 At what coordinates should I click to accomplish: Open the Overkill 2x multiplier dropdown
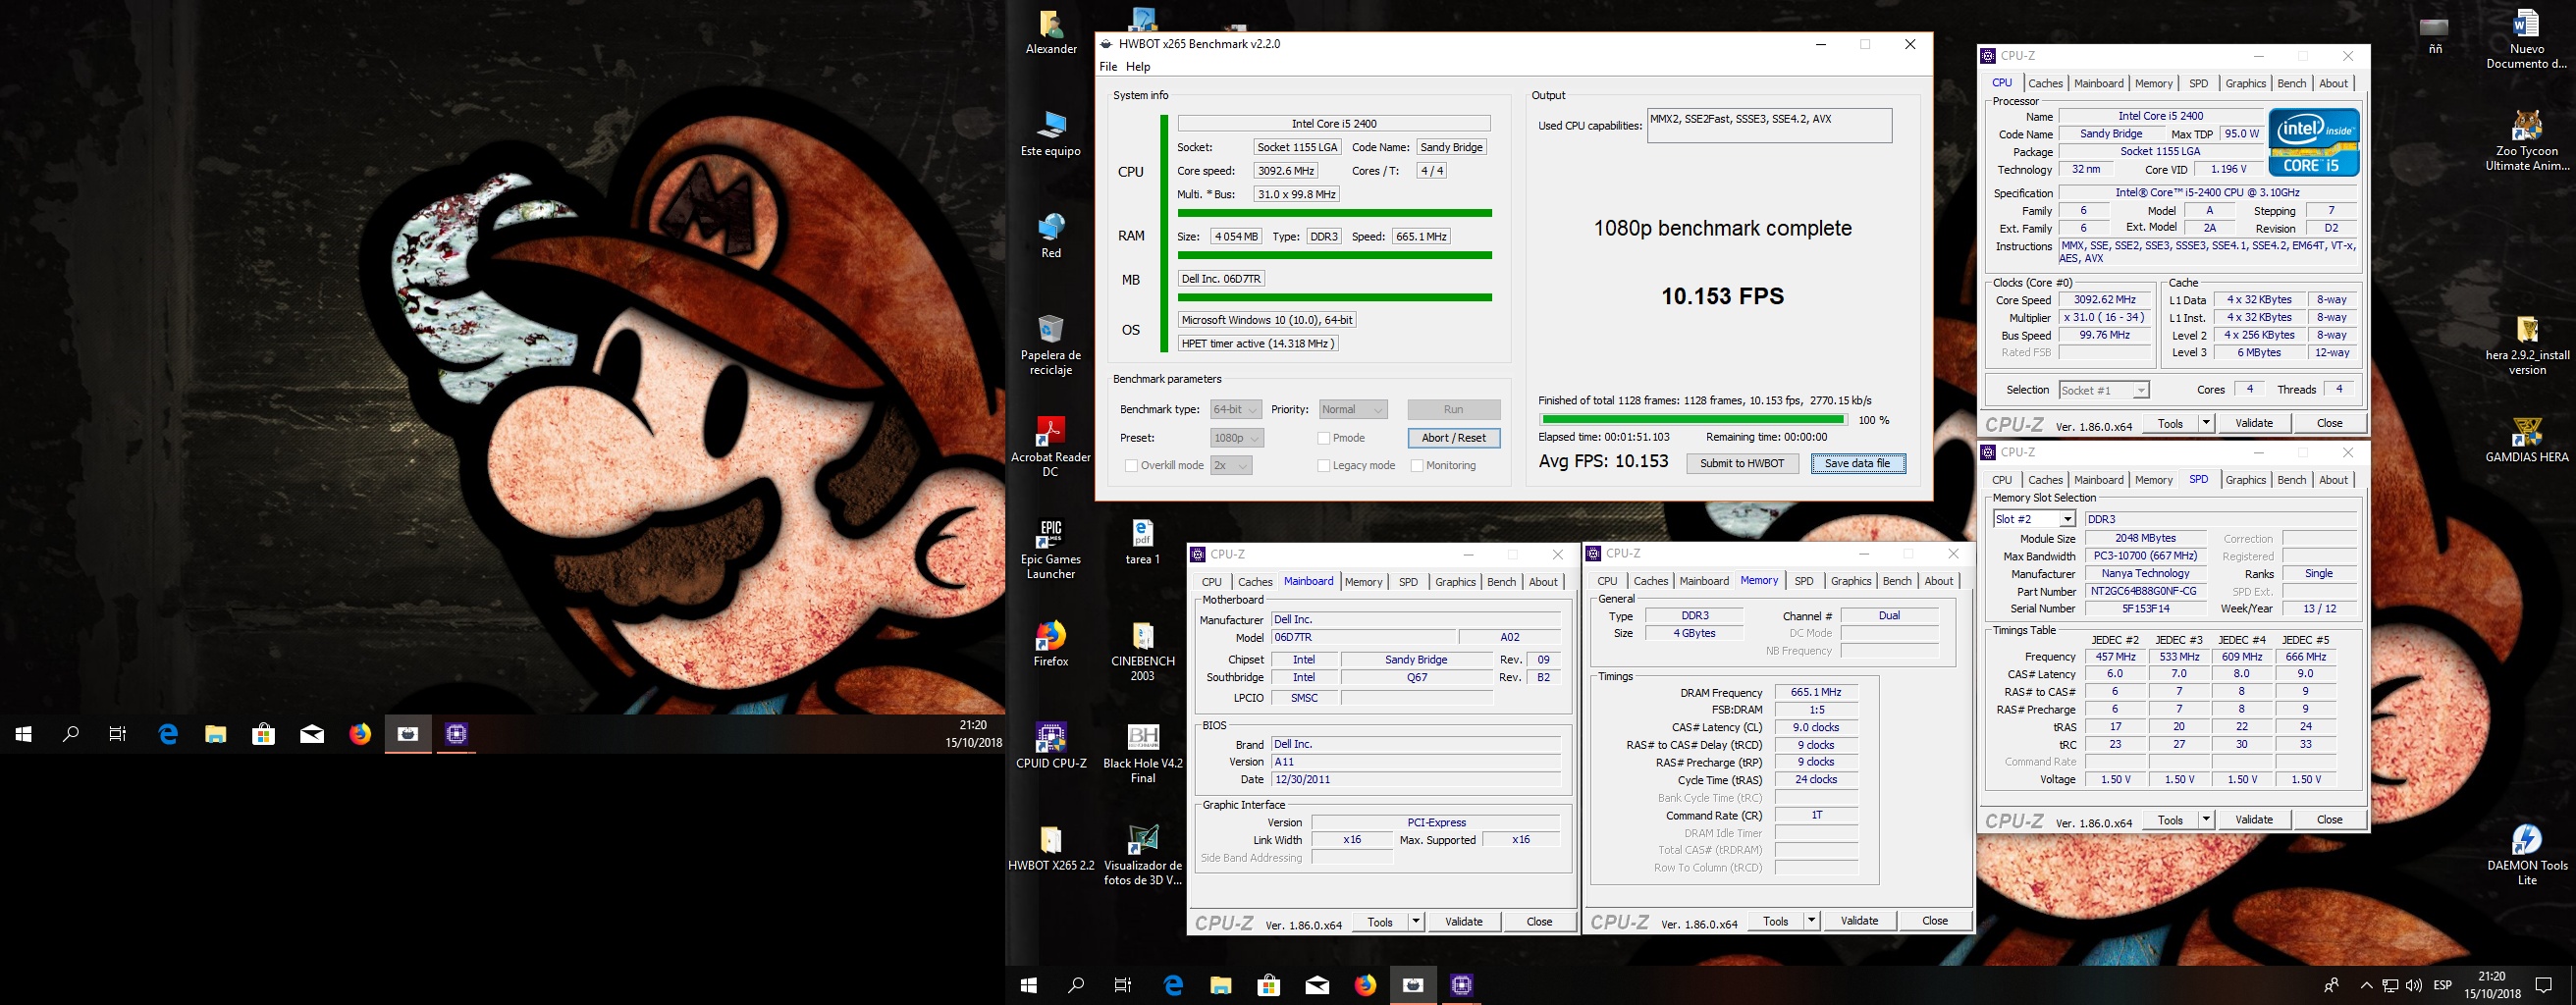click(1231, 466)
